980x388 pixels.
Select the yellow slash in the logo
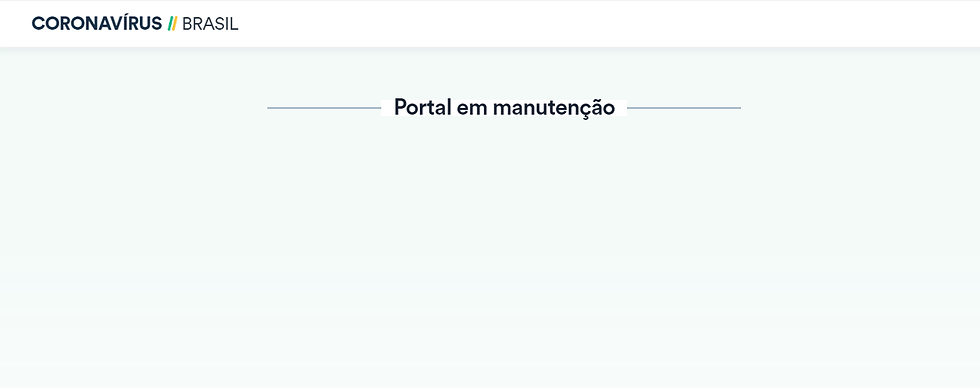(x=174, y=24)
